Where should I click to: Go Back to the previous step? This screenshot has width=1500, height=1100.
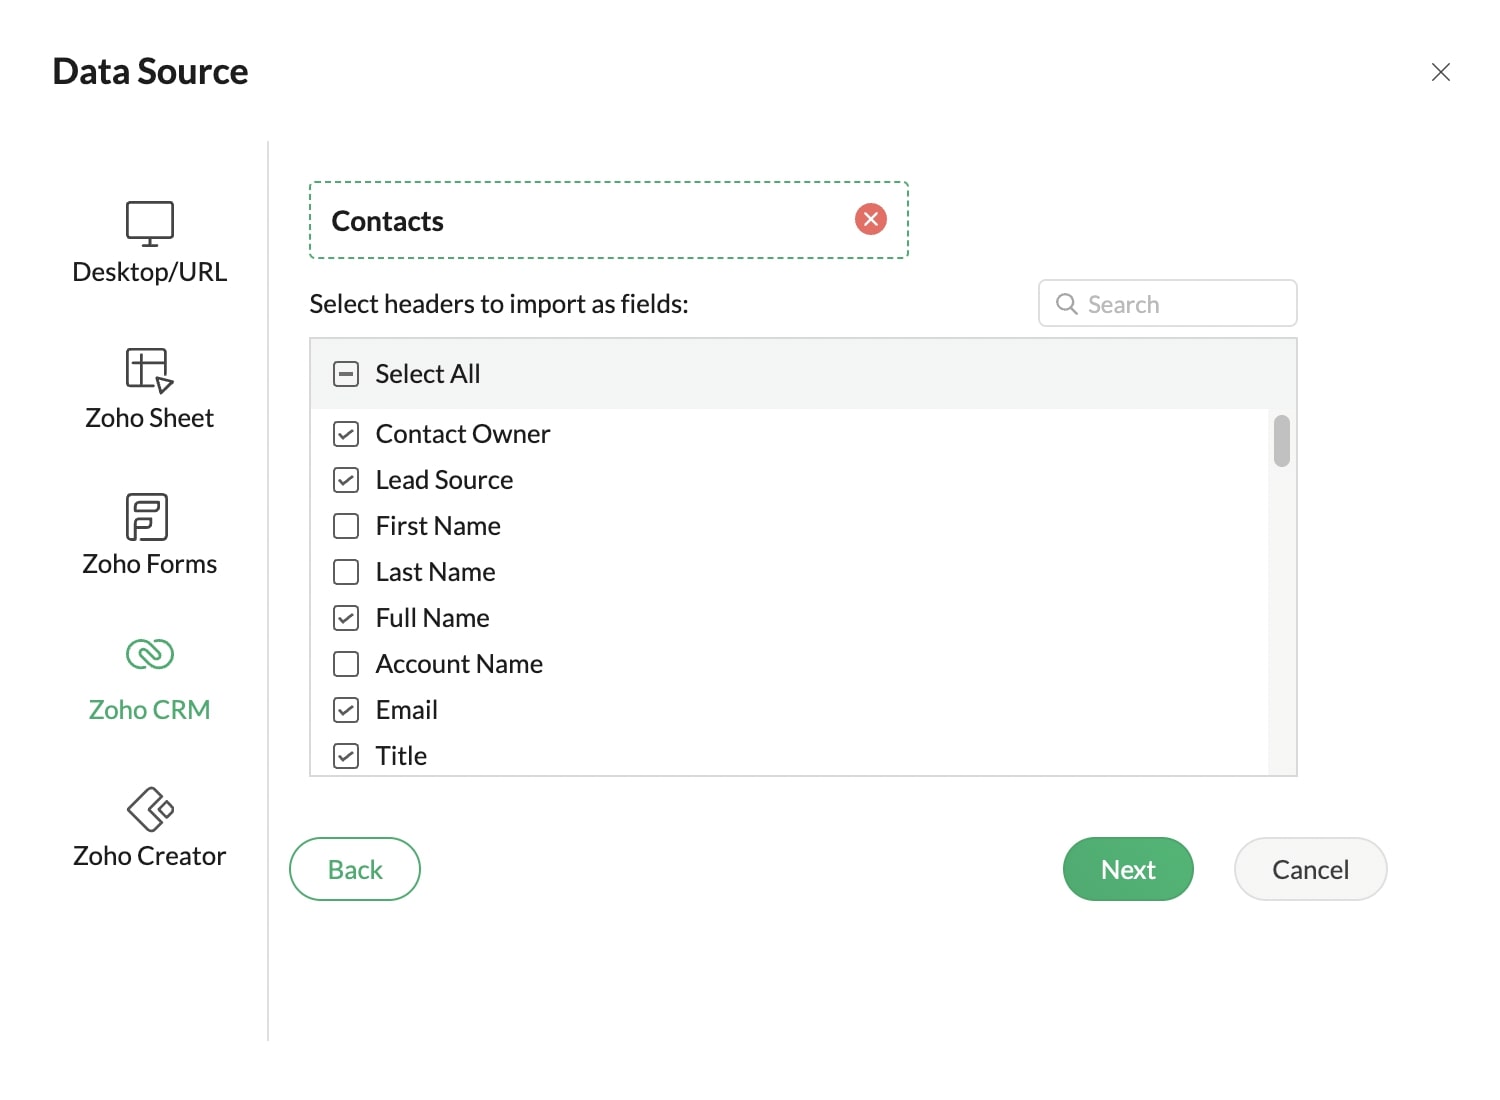point(354,869)
